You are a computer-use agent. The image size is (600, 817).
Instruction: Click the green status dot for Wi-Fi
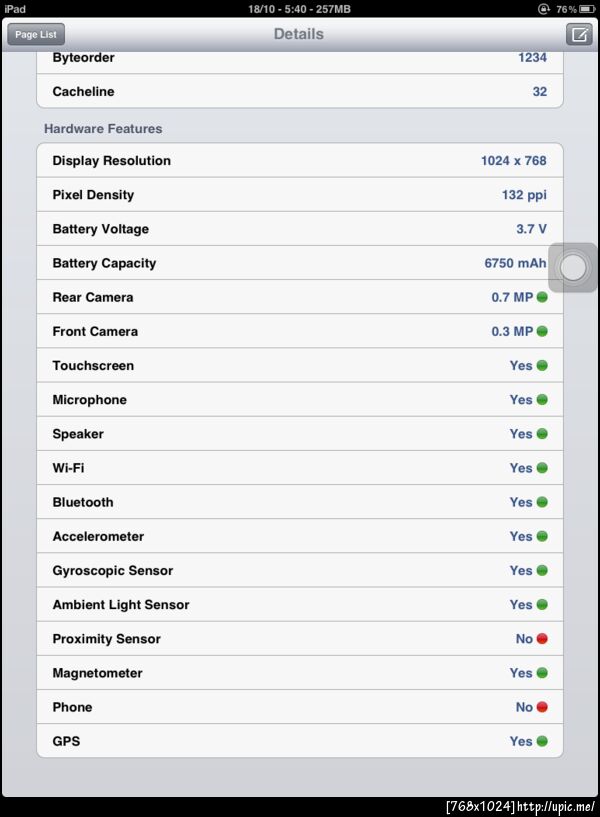click(x=542, y=468)
